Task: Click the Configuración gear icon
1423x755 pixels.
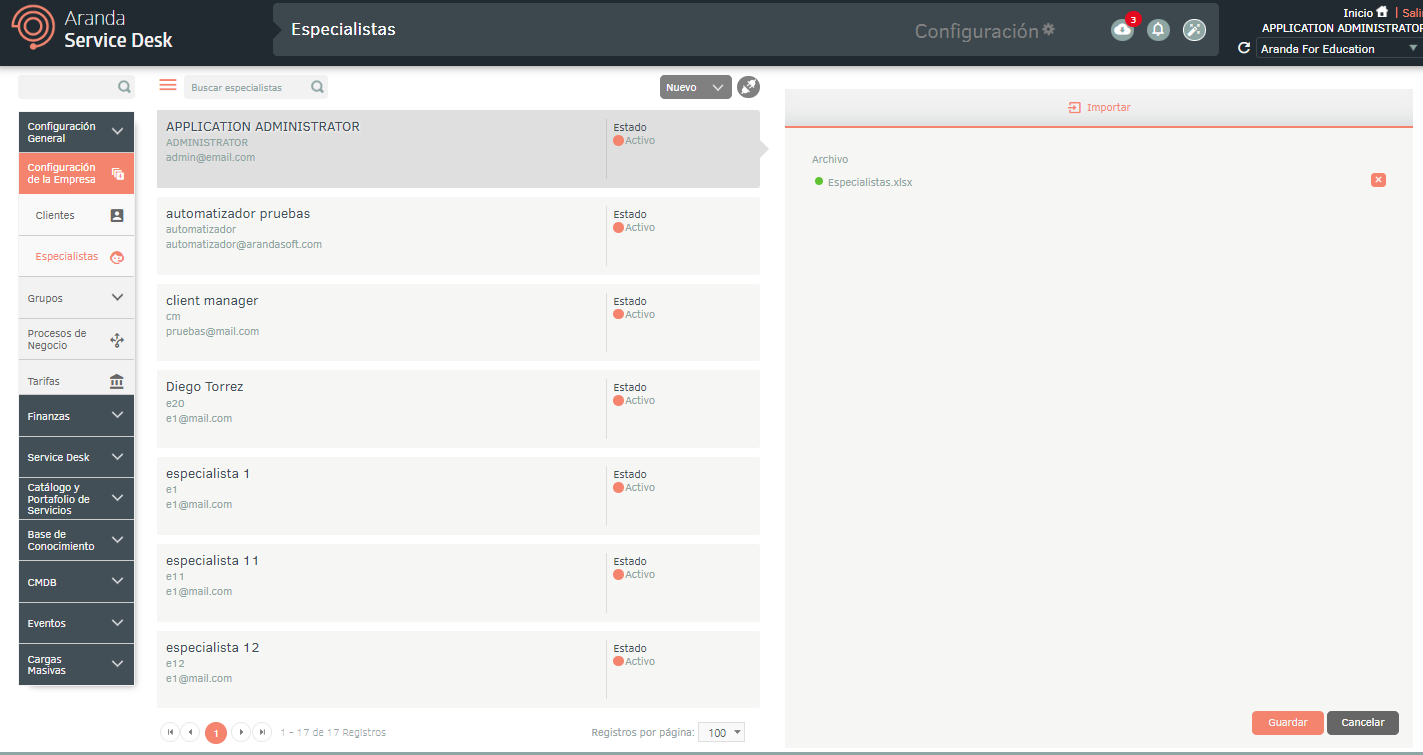Action: tap(1048, 30)
